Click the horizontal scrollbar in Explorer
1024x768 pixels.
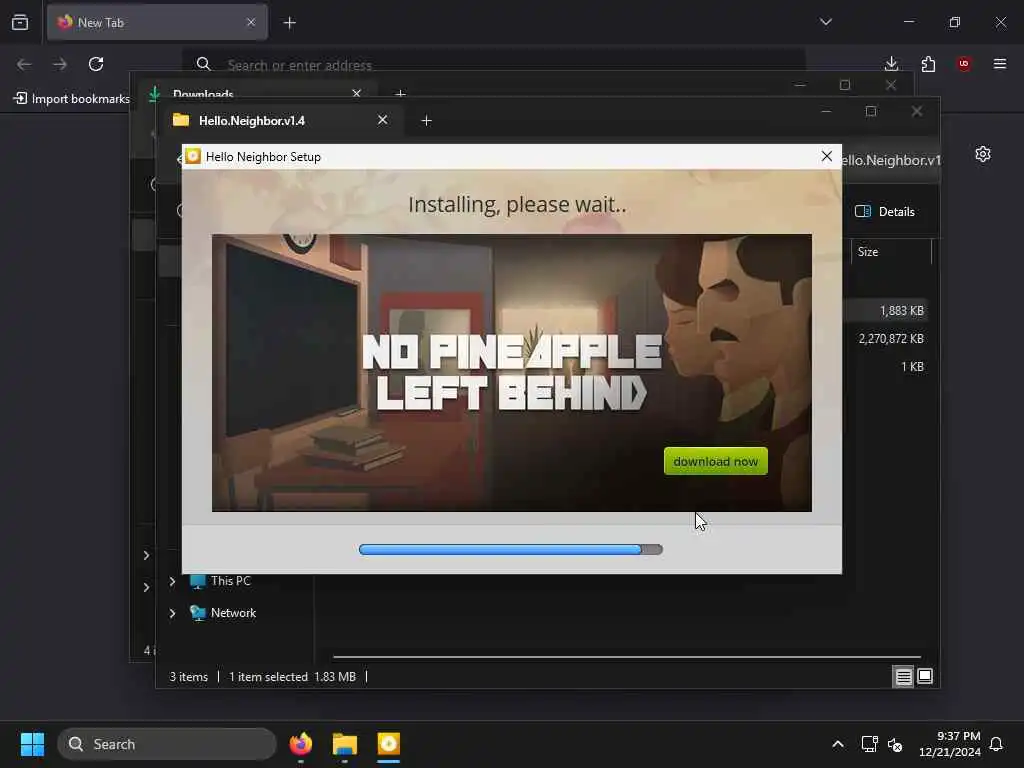[627, 657]
